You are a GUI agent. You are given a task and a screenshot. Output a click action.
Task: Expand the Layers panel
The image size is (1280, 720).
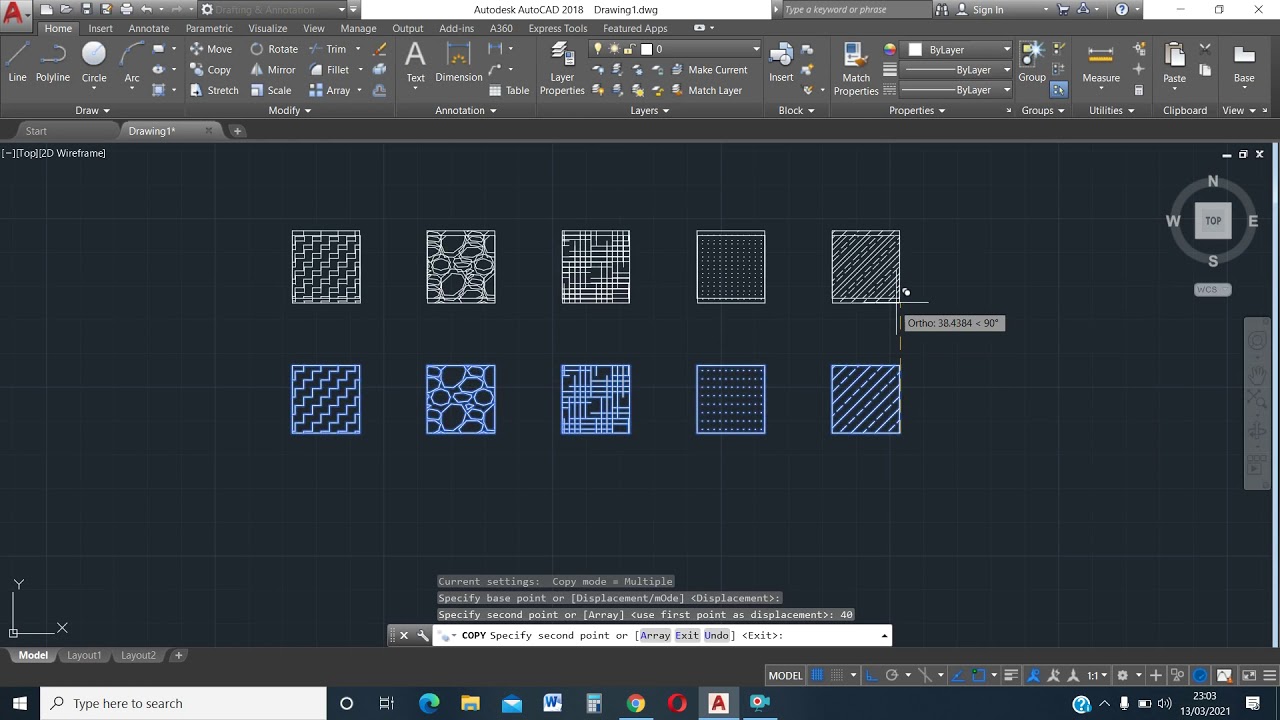click(x=650, y=110)
